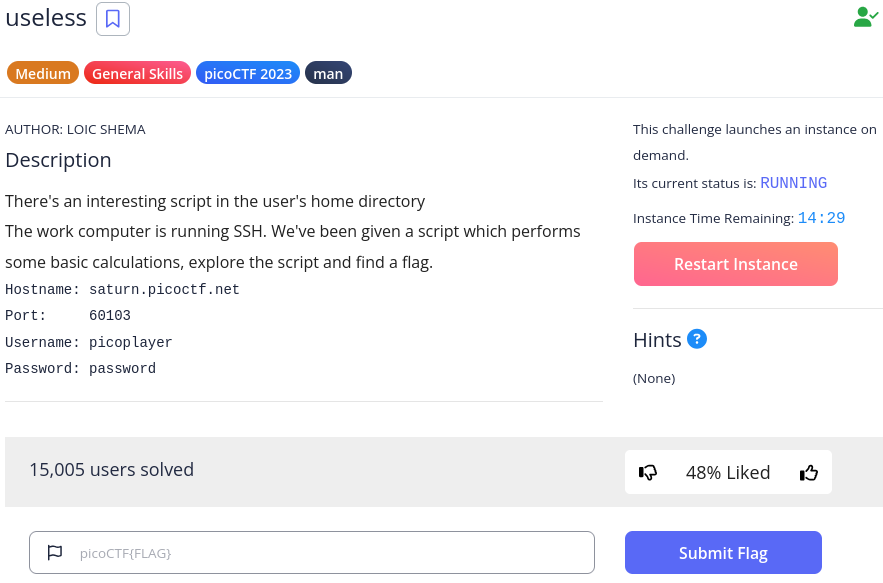Submit the entered flag
883x583 pixels.
[x=723, y=553]
